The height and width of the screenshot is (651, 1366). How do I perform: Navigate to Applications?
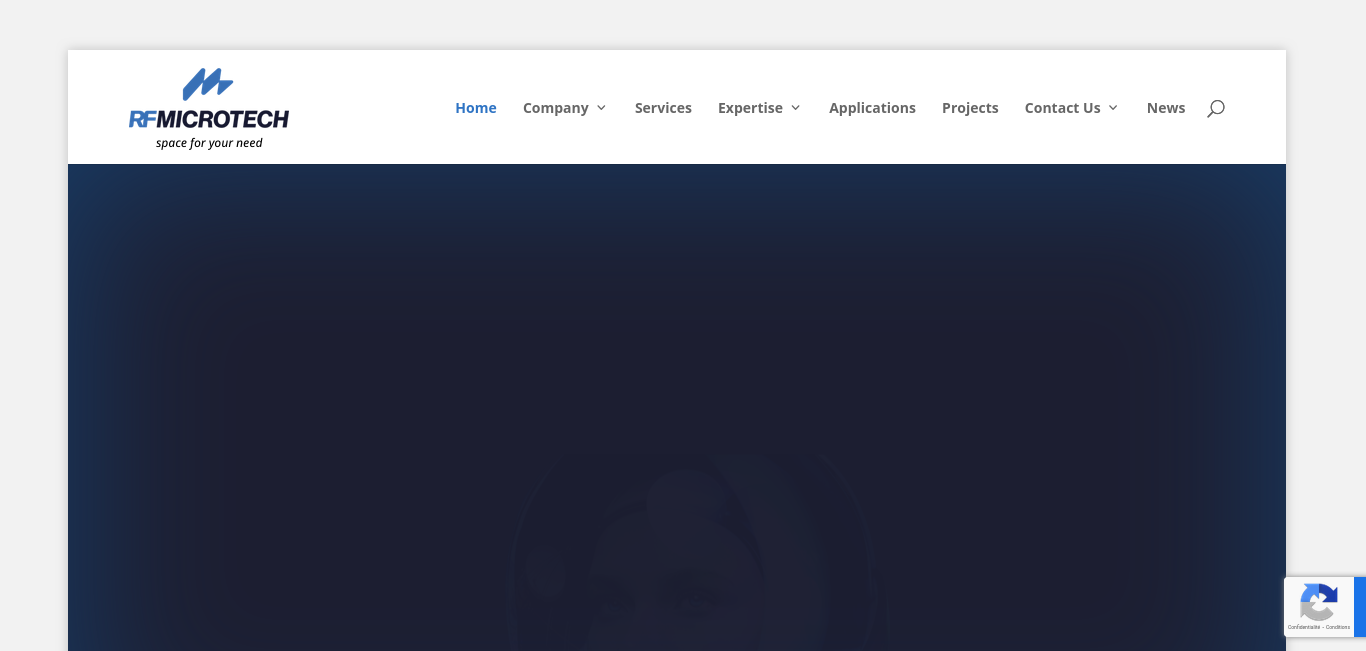[872, 108]
